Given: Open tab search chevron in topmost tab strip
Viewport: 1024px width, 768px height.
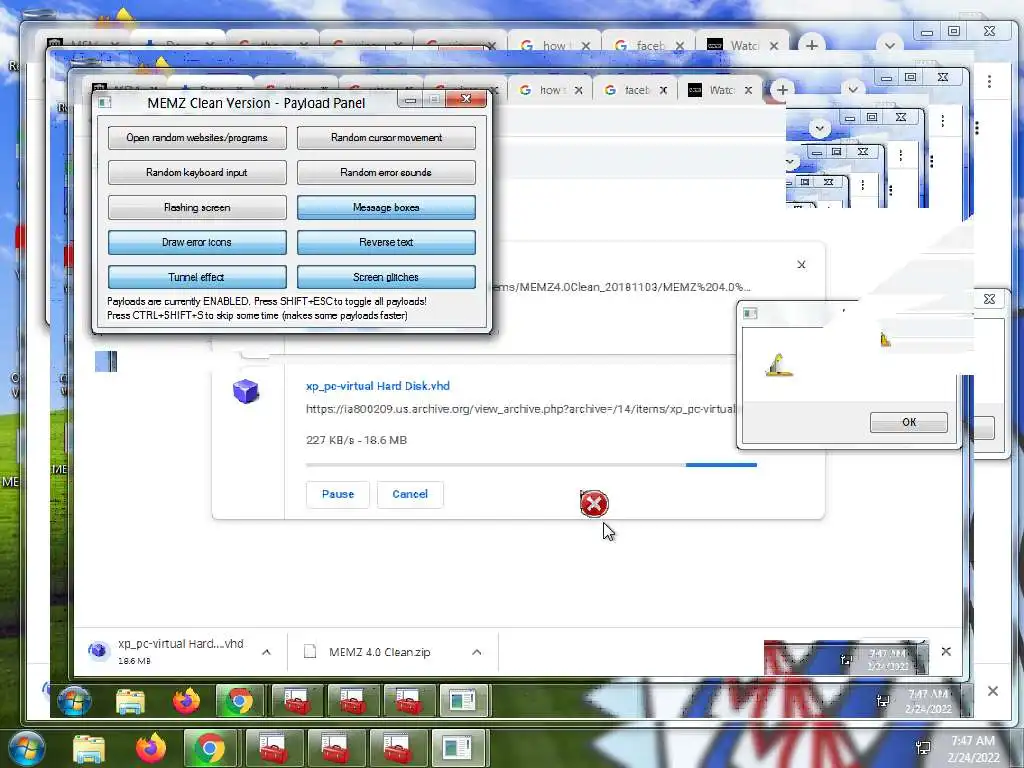Looking at the screenshot, I should point(889,46).
